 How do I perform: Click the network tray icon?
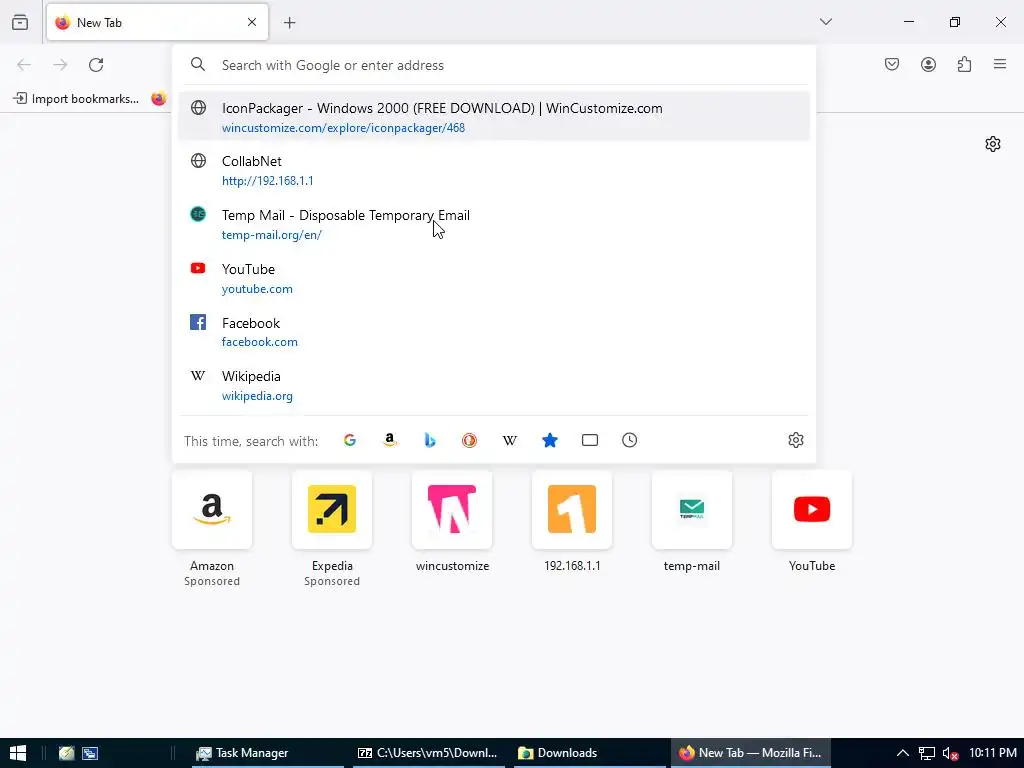tap(927, 754)
